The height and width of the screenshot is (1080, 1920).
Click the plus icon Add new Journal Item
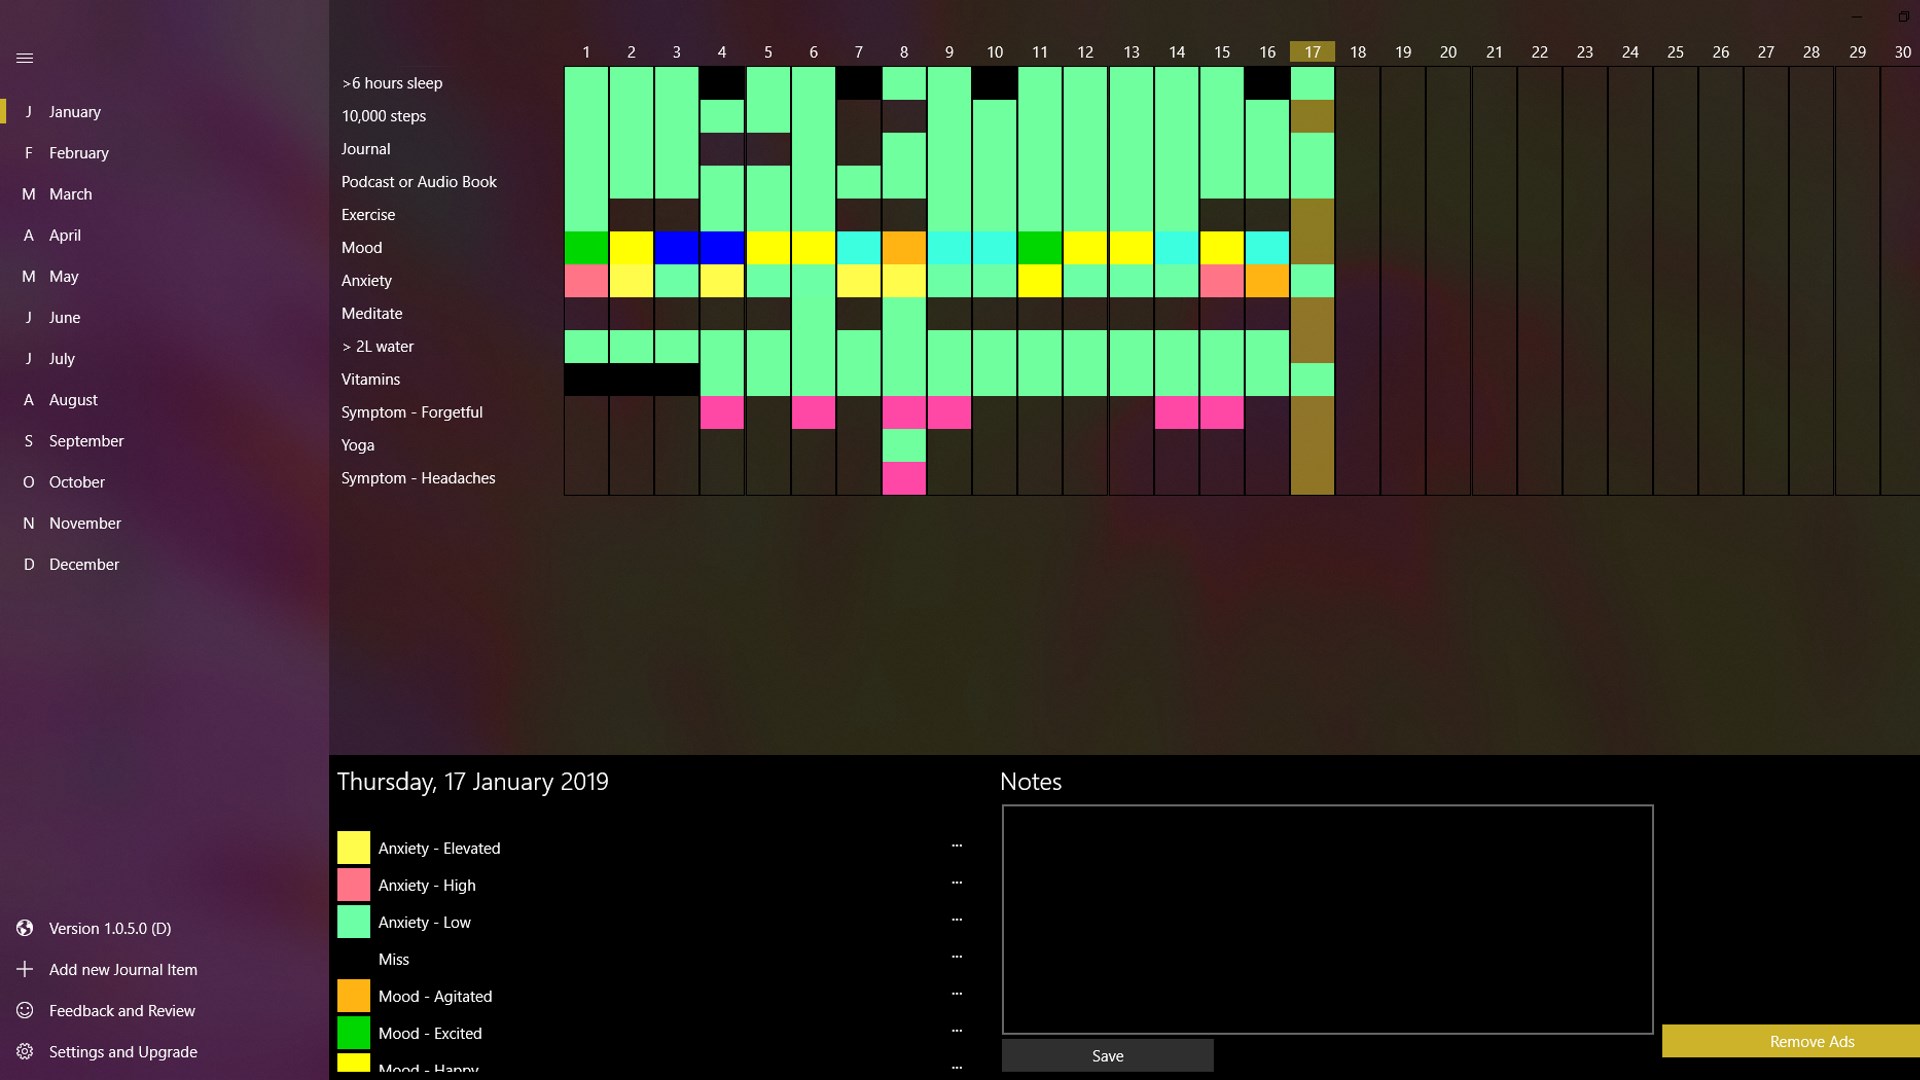coord(25,969)
